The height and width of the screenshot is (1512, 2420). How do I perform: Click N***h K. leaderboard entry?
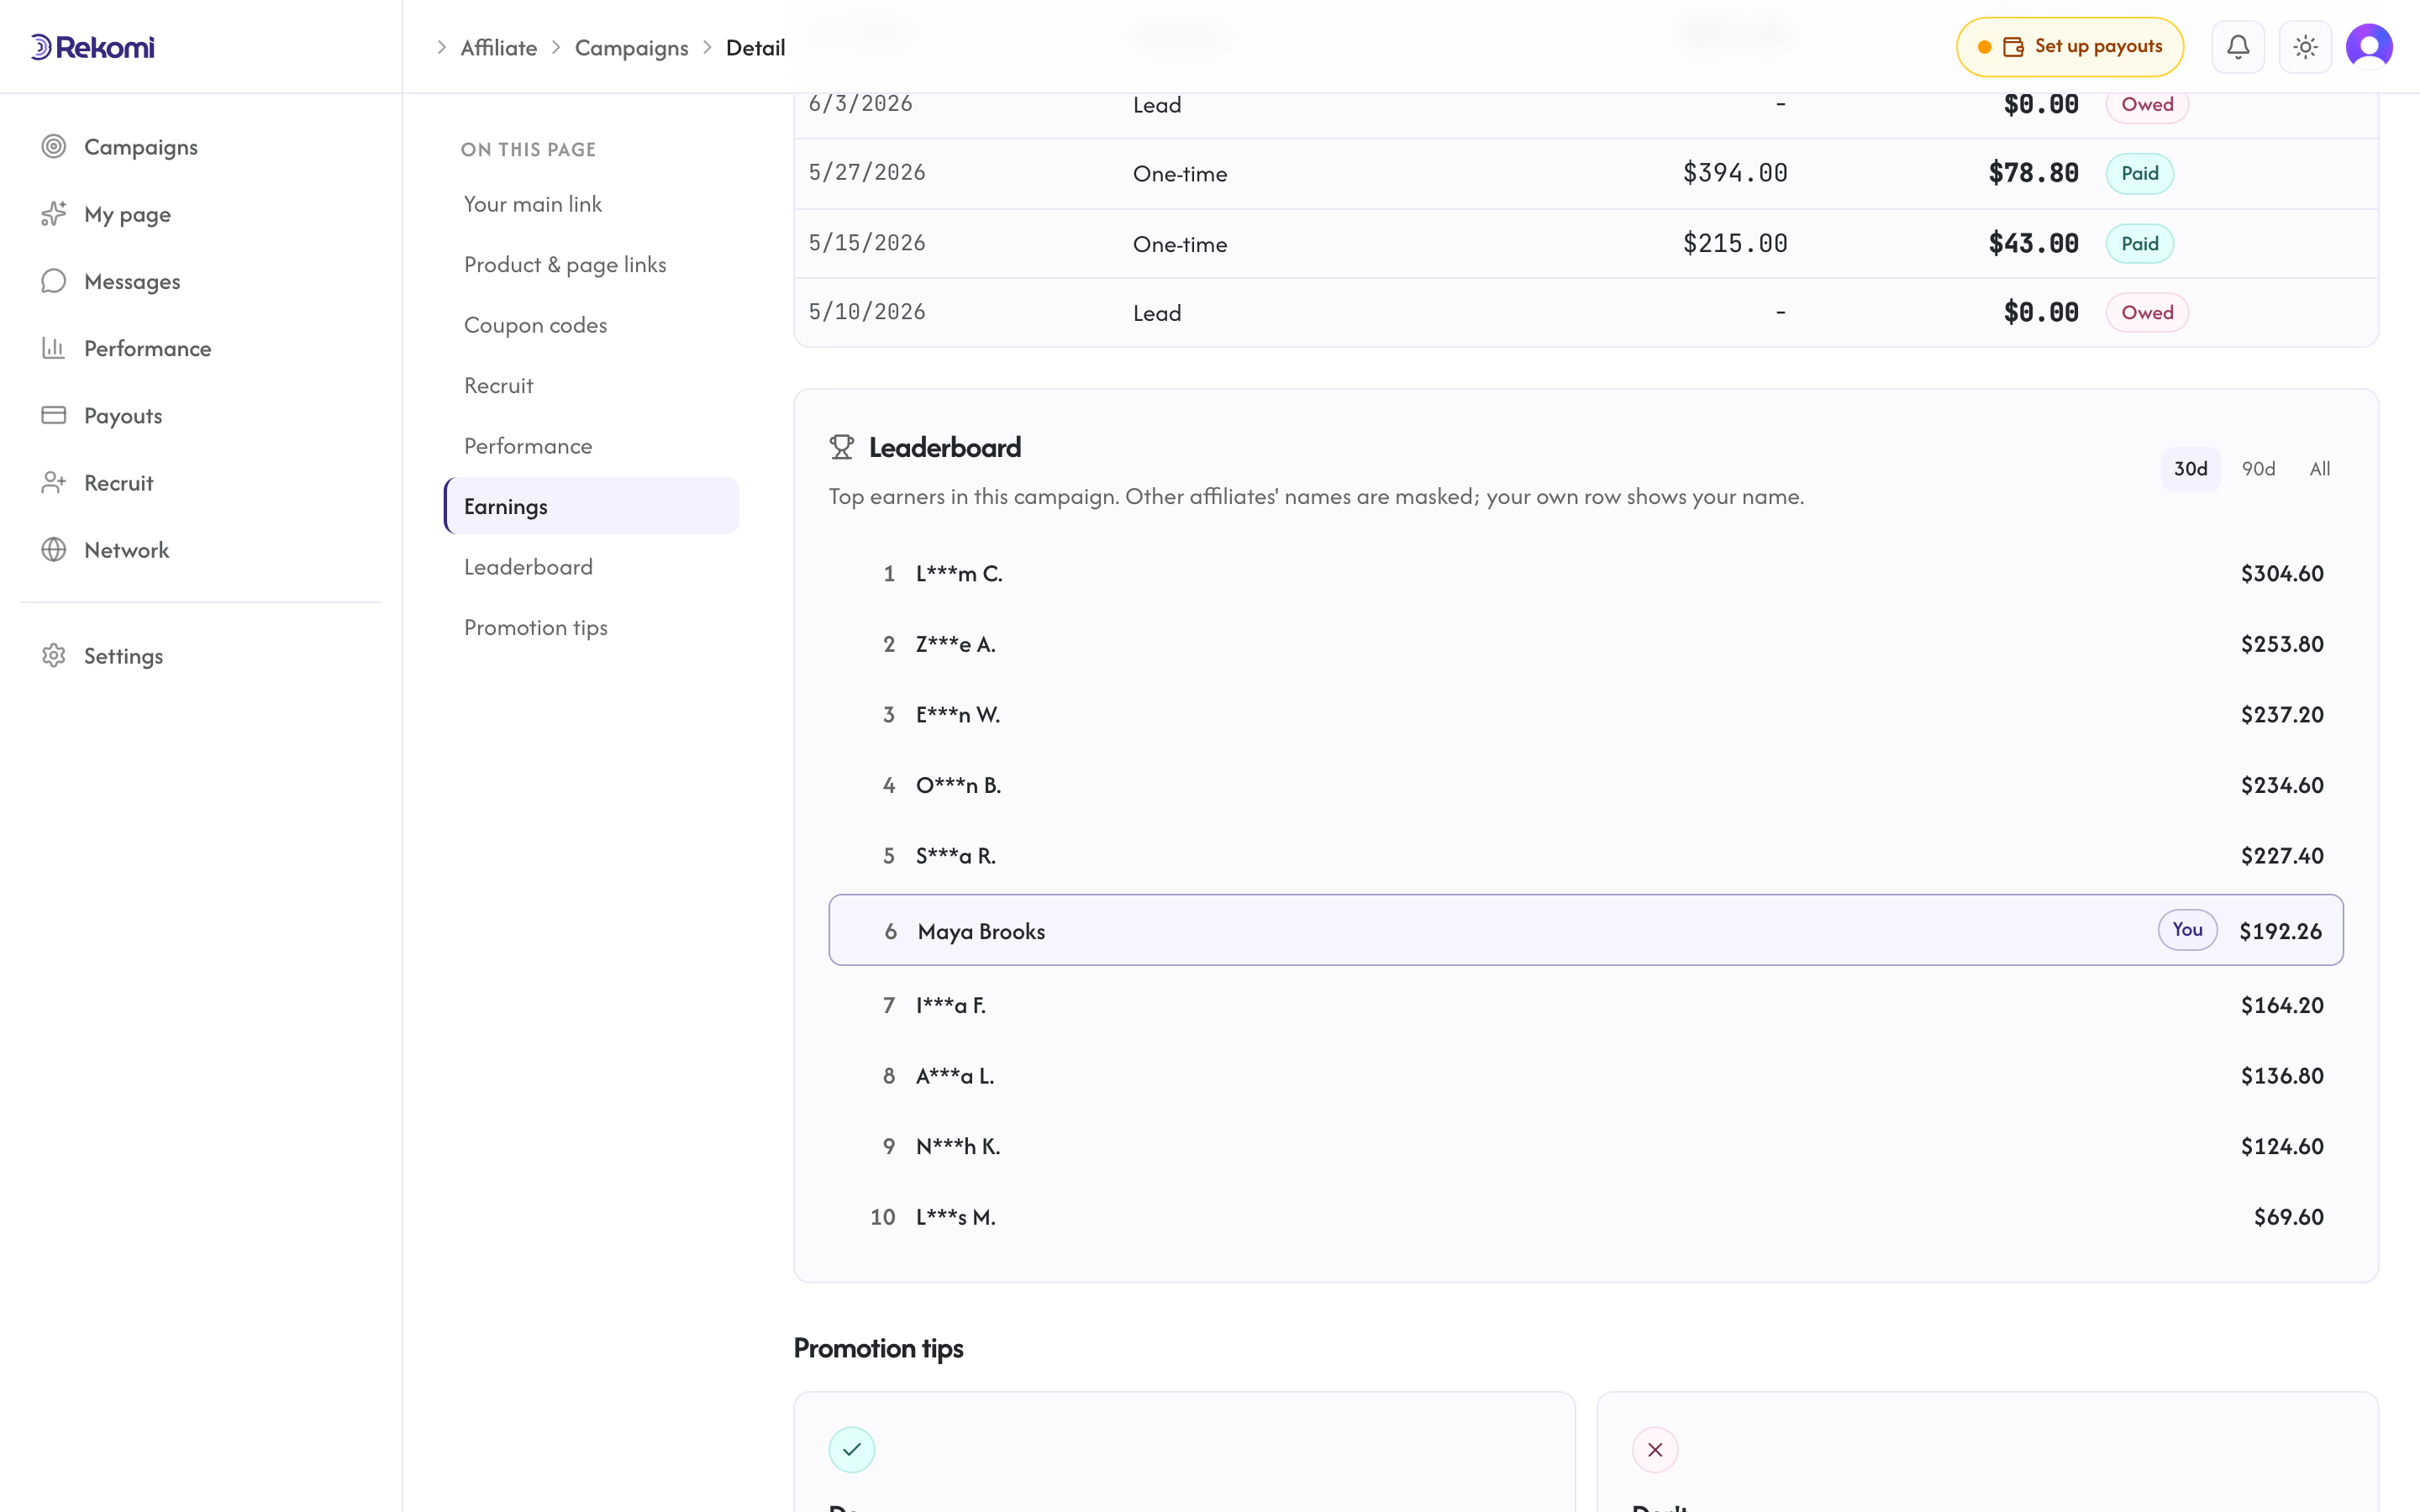click(1586, 1146)
